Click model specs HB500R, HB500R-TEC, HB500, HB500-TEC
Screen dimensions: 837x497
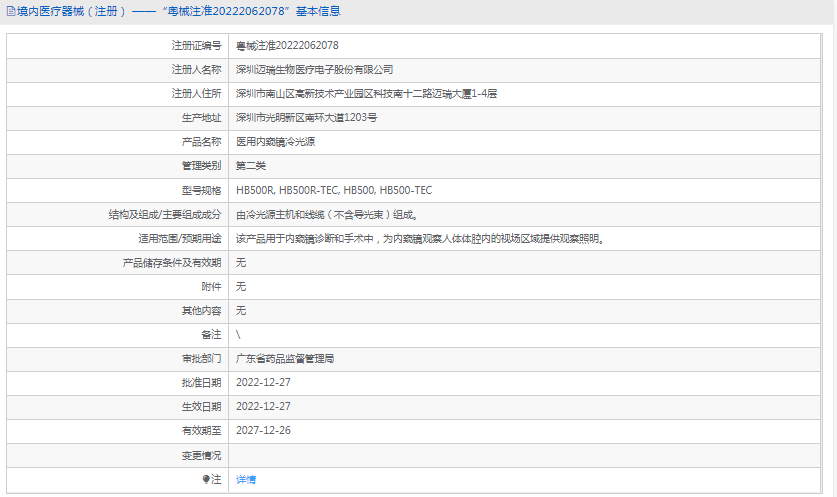[334, 191]
